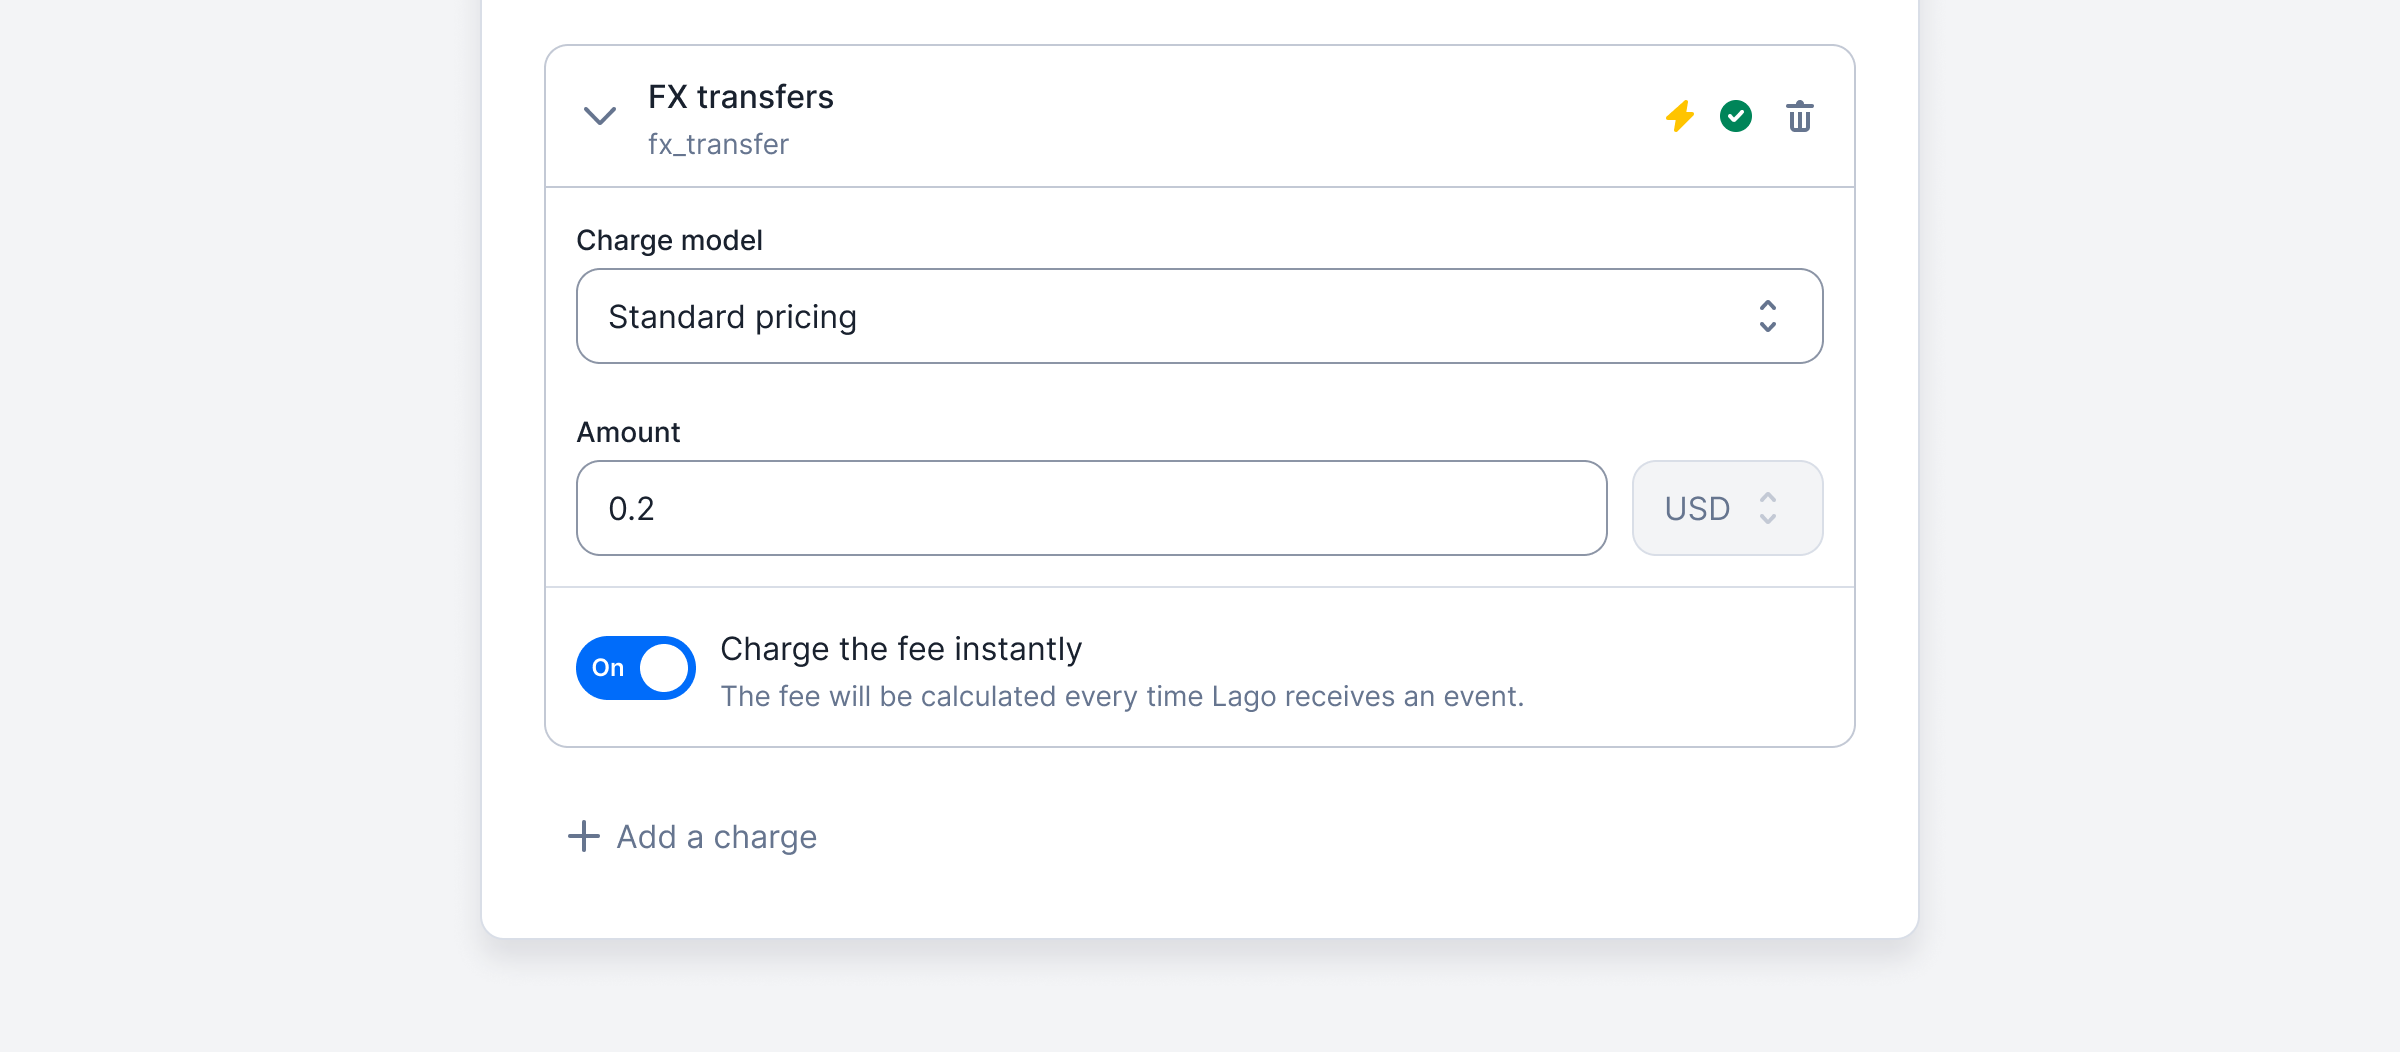
Task: Click the white knob of the On switch
Action: [664, 668]
